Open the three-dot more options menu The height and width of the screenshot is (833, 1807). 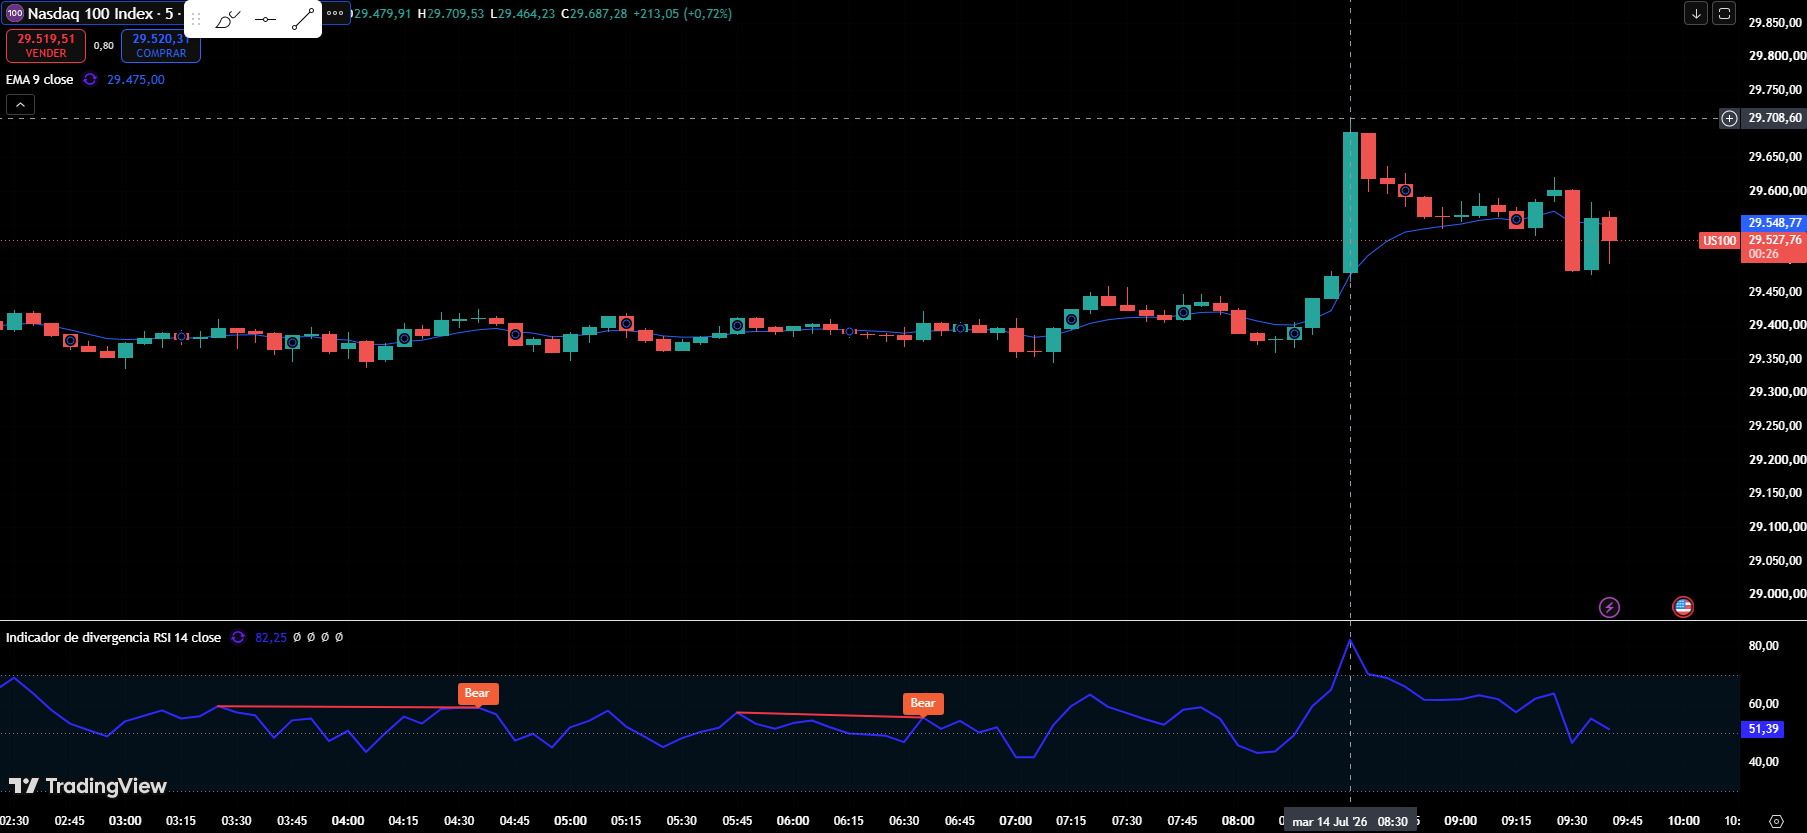coord(335,13)
